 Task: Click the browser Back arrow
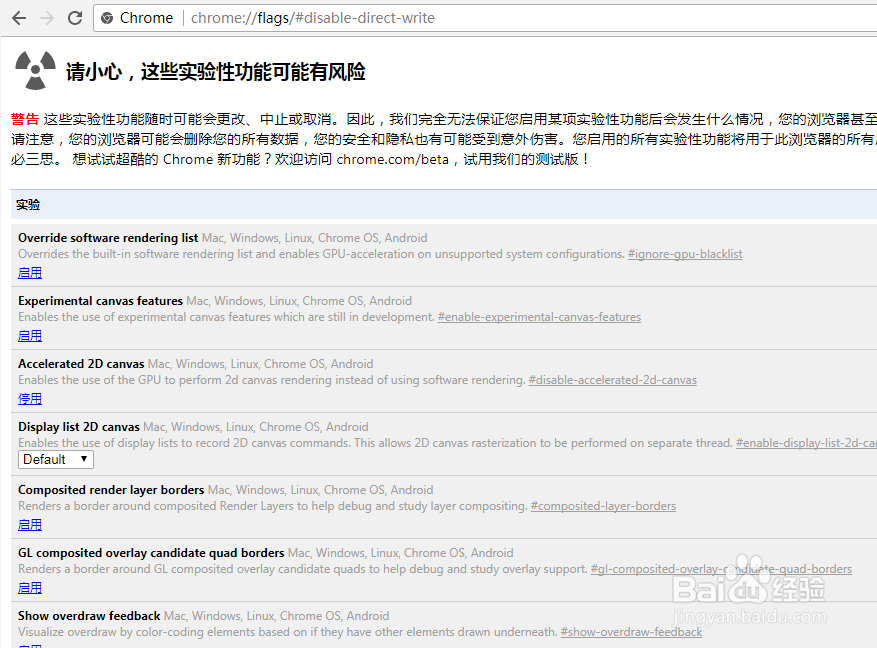(19, 18)
